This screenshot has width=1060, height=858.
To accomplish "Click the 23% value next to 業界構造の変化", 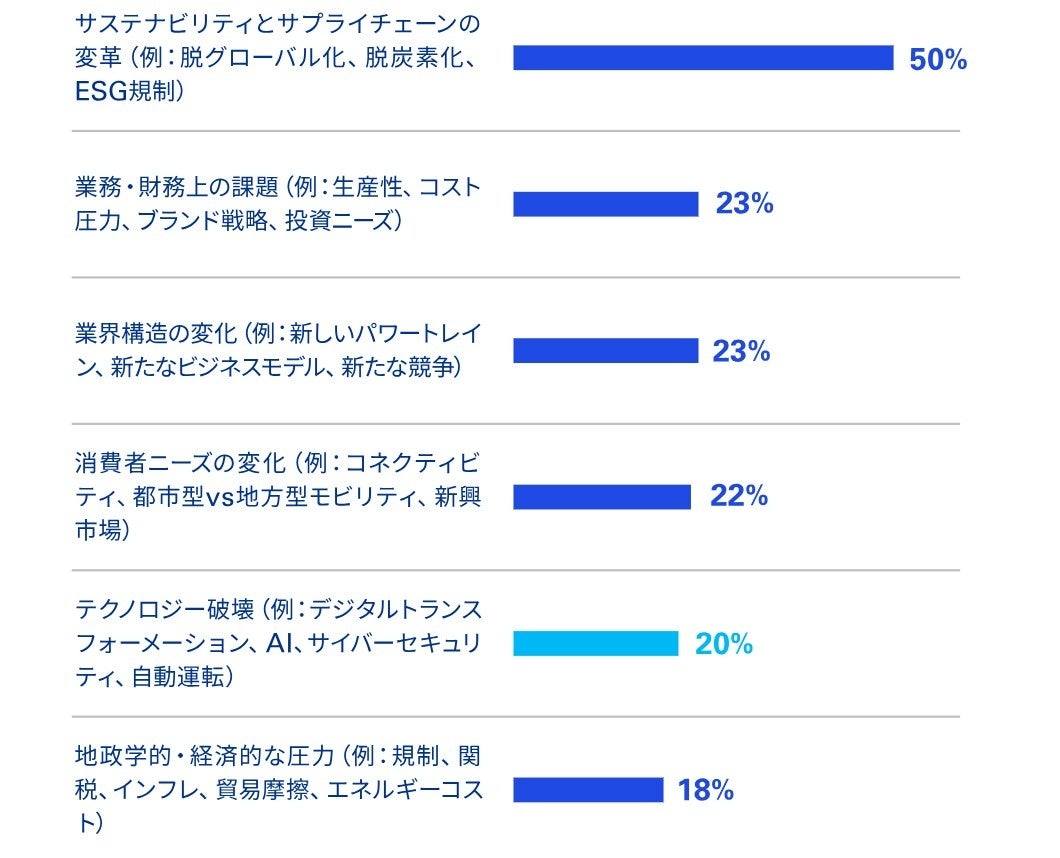I will [741, 351].
